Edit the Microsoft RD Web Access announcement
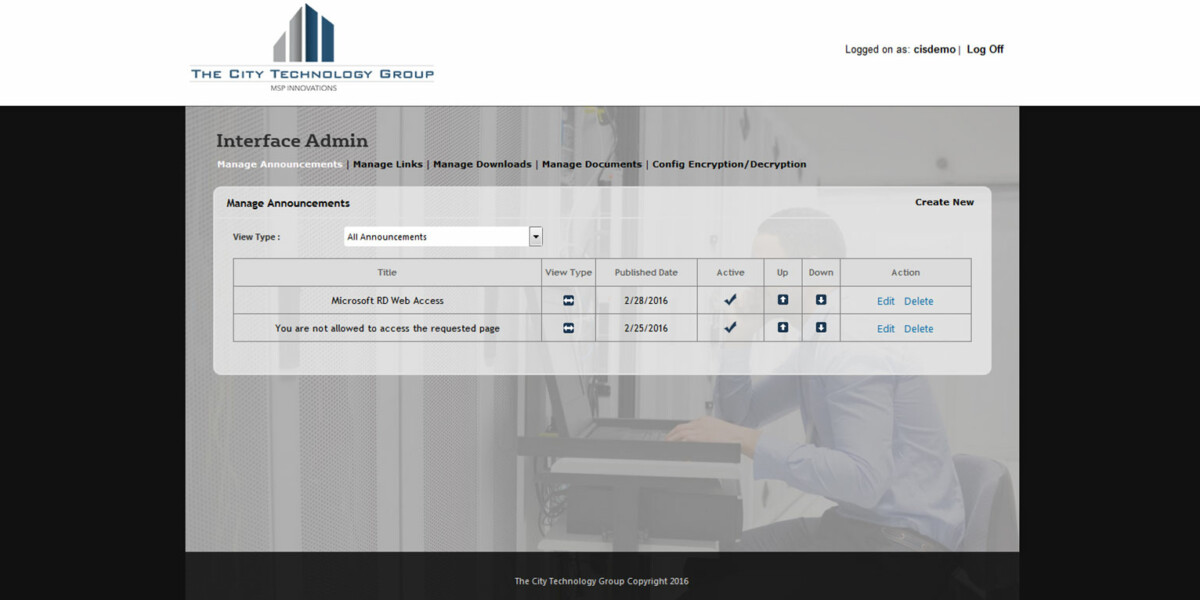The height and width of the screenshot is (600, 1200). tap(885, 300)
